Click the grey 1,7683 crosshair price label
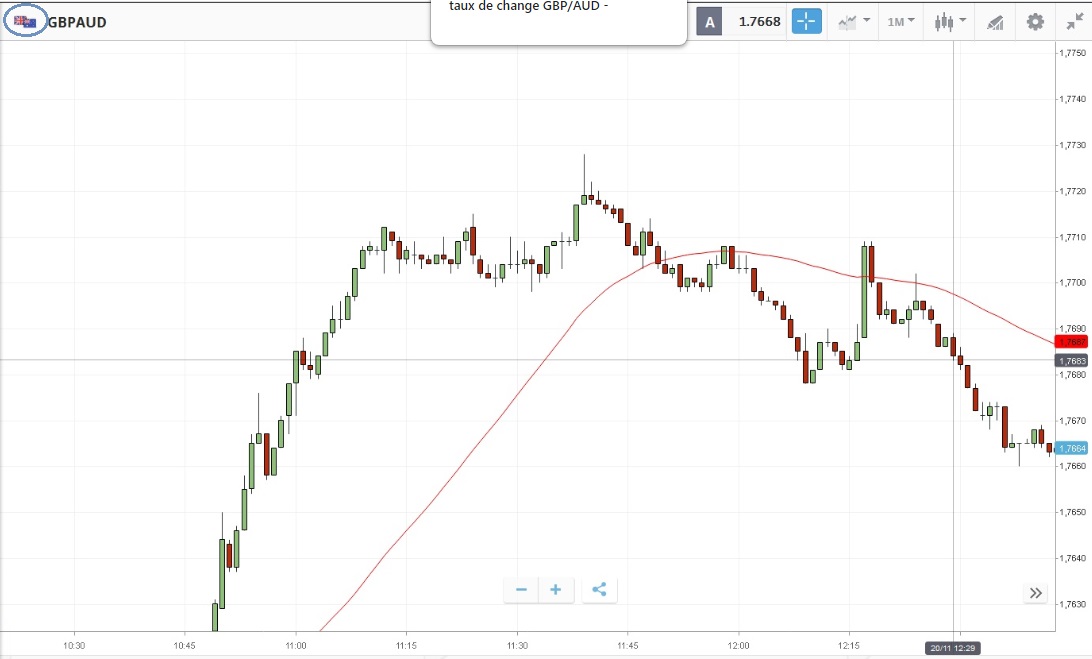This screenshot has height=659, width=1092. pyautogui.click(x=1073, y=361)
